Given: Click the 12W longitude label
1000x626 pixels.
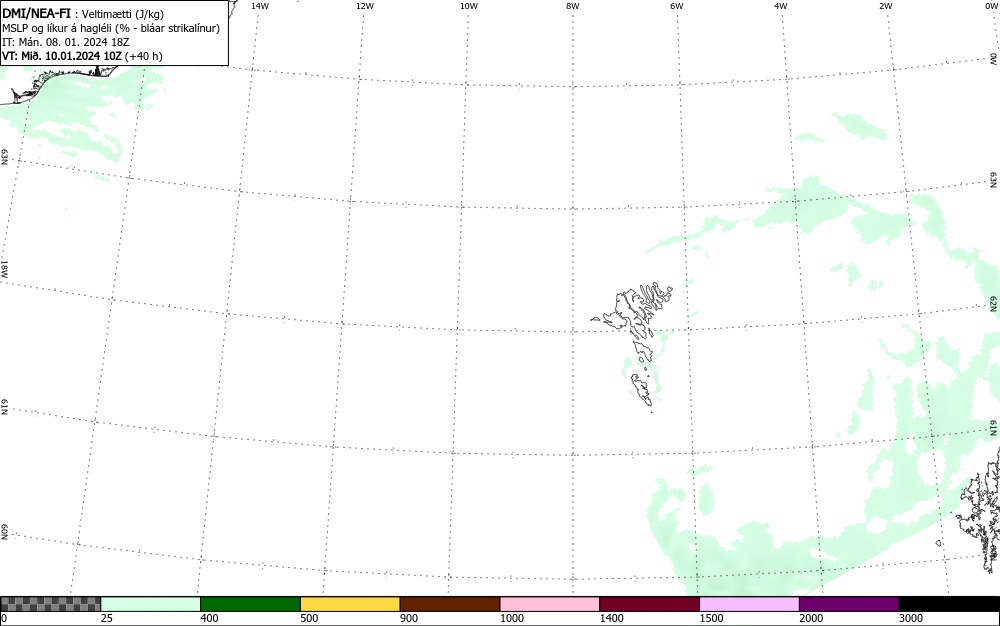Looking at the screenshot, I should 365,6.
